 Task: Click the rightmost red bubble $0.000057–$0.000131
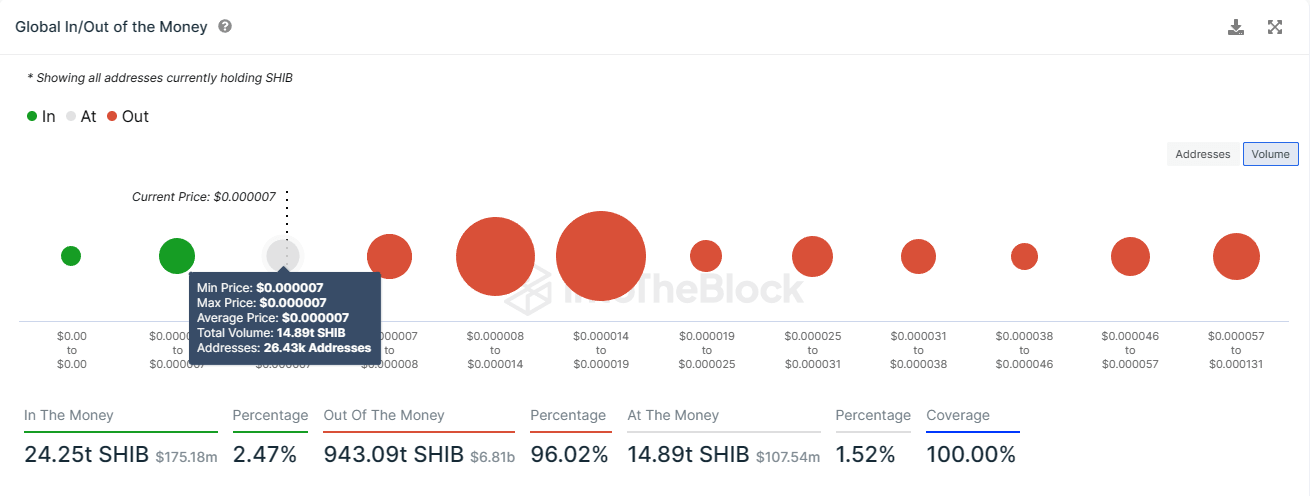point(1236,256)
